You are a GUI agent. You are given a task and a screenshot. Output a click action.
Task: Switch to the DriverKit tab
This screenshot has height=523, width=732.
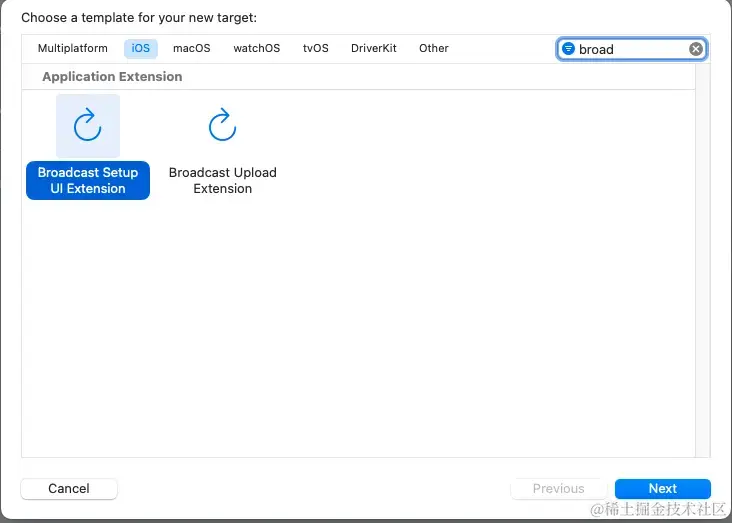click(x=373, y=49)
